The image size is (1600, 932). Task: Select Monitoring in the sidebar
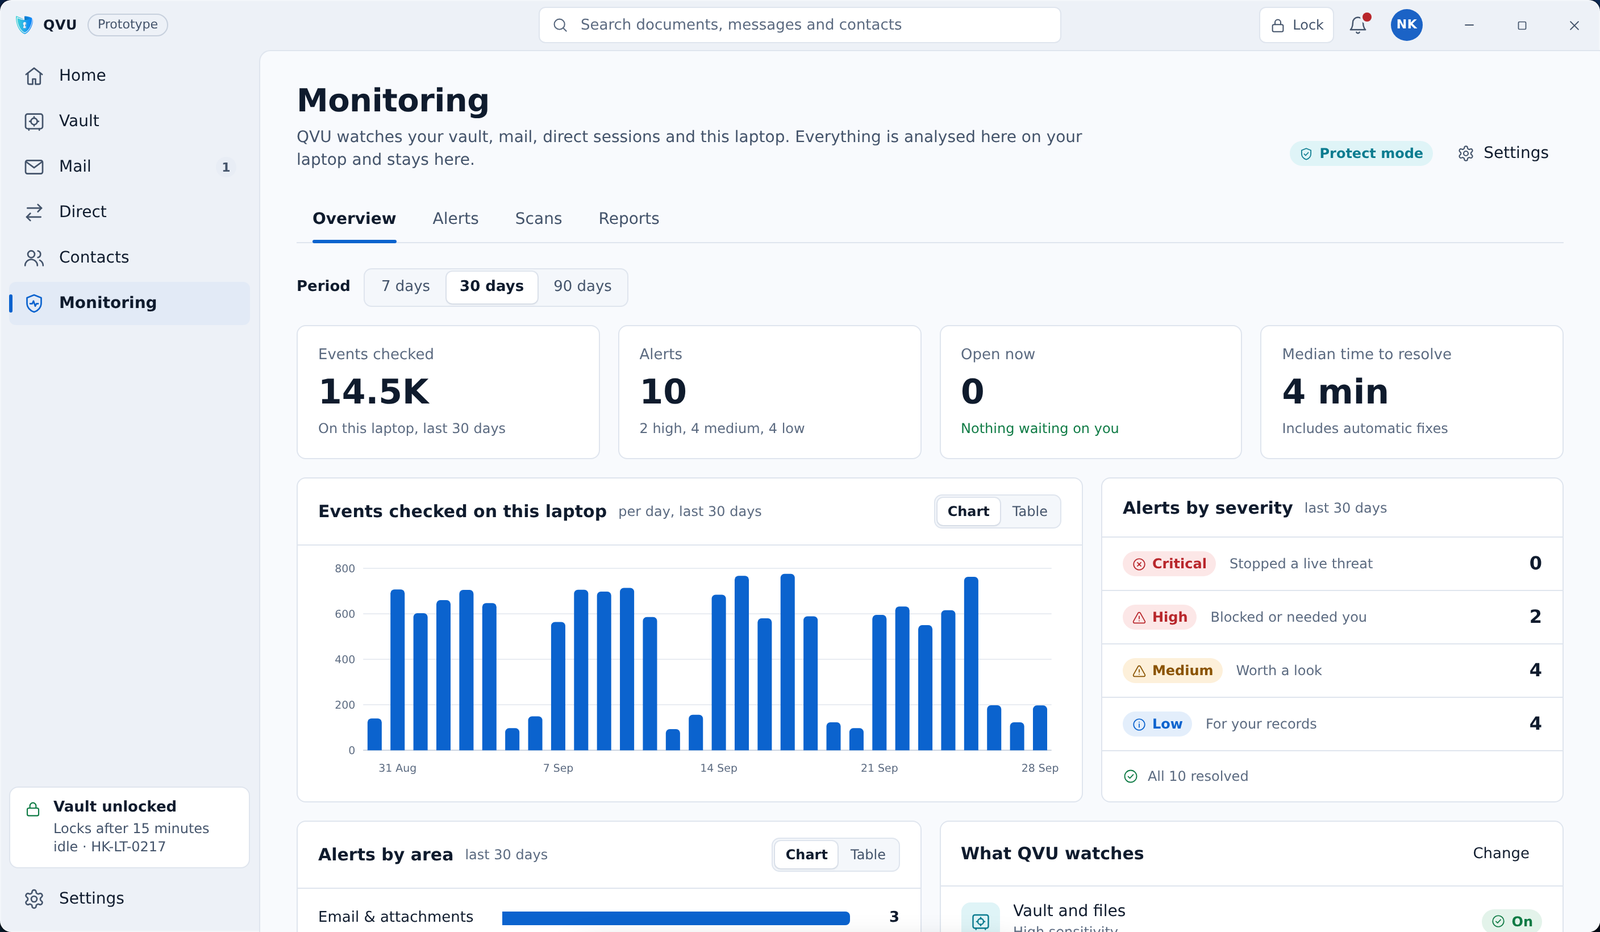coord(130,303)
